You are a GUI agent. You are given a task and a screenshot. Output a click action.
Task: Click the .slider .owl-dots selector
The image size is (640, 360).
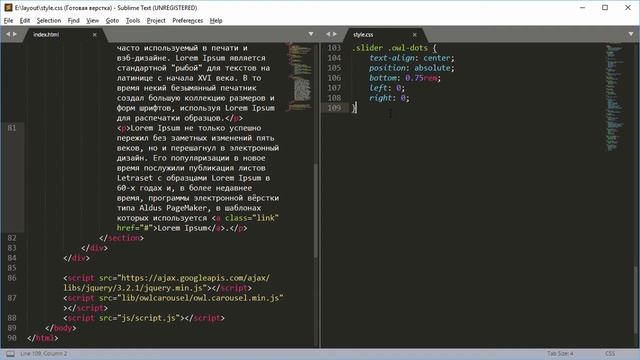point(390,48)
